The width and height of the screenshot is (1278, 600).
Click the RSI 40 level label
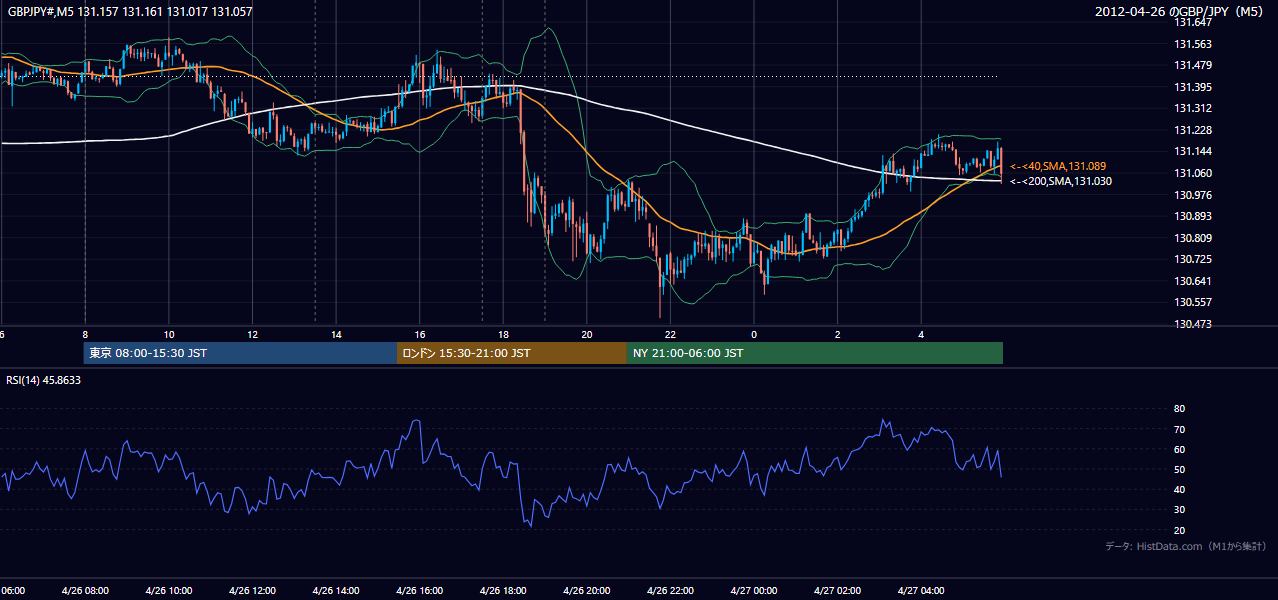(1179, 489)
